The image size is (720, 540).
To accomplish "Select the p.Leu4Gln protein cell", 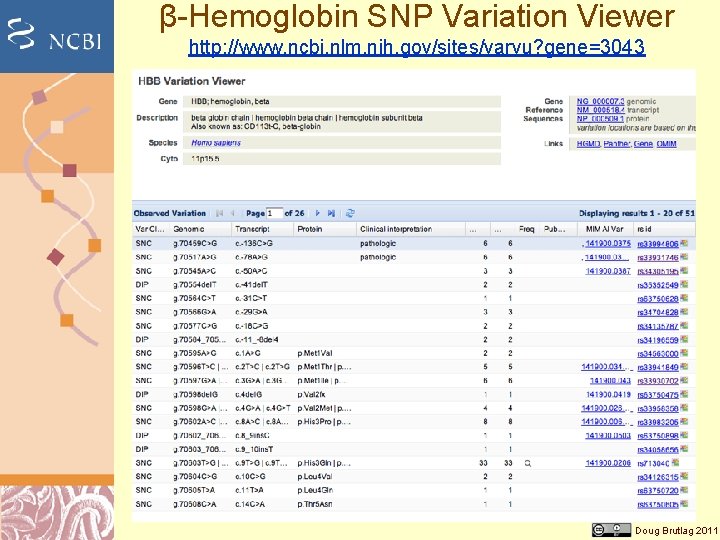I will click(x=315, y=490).
